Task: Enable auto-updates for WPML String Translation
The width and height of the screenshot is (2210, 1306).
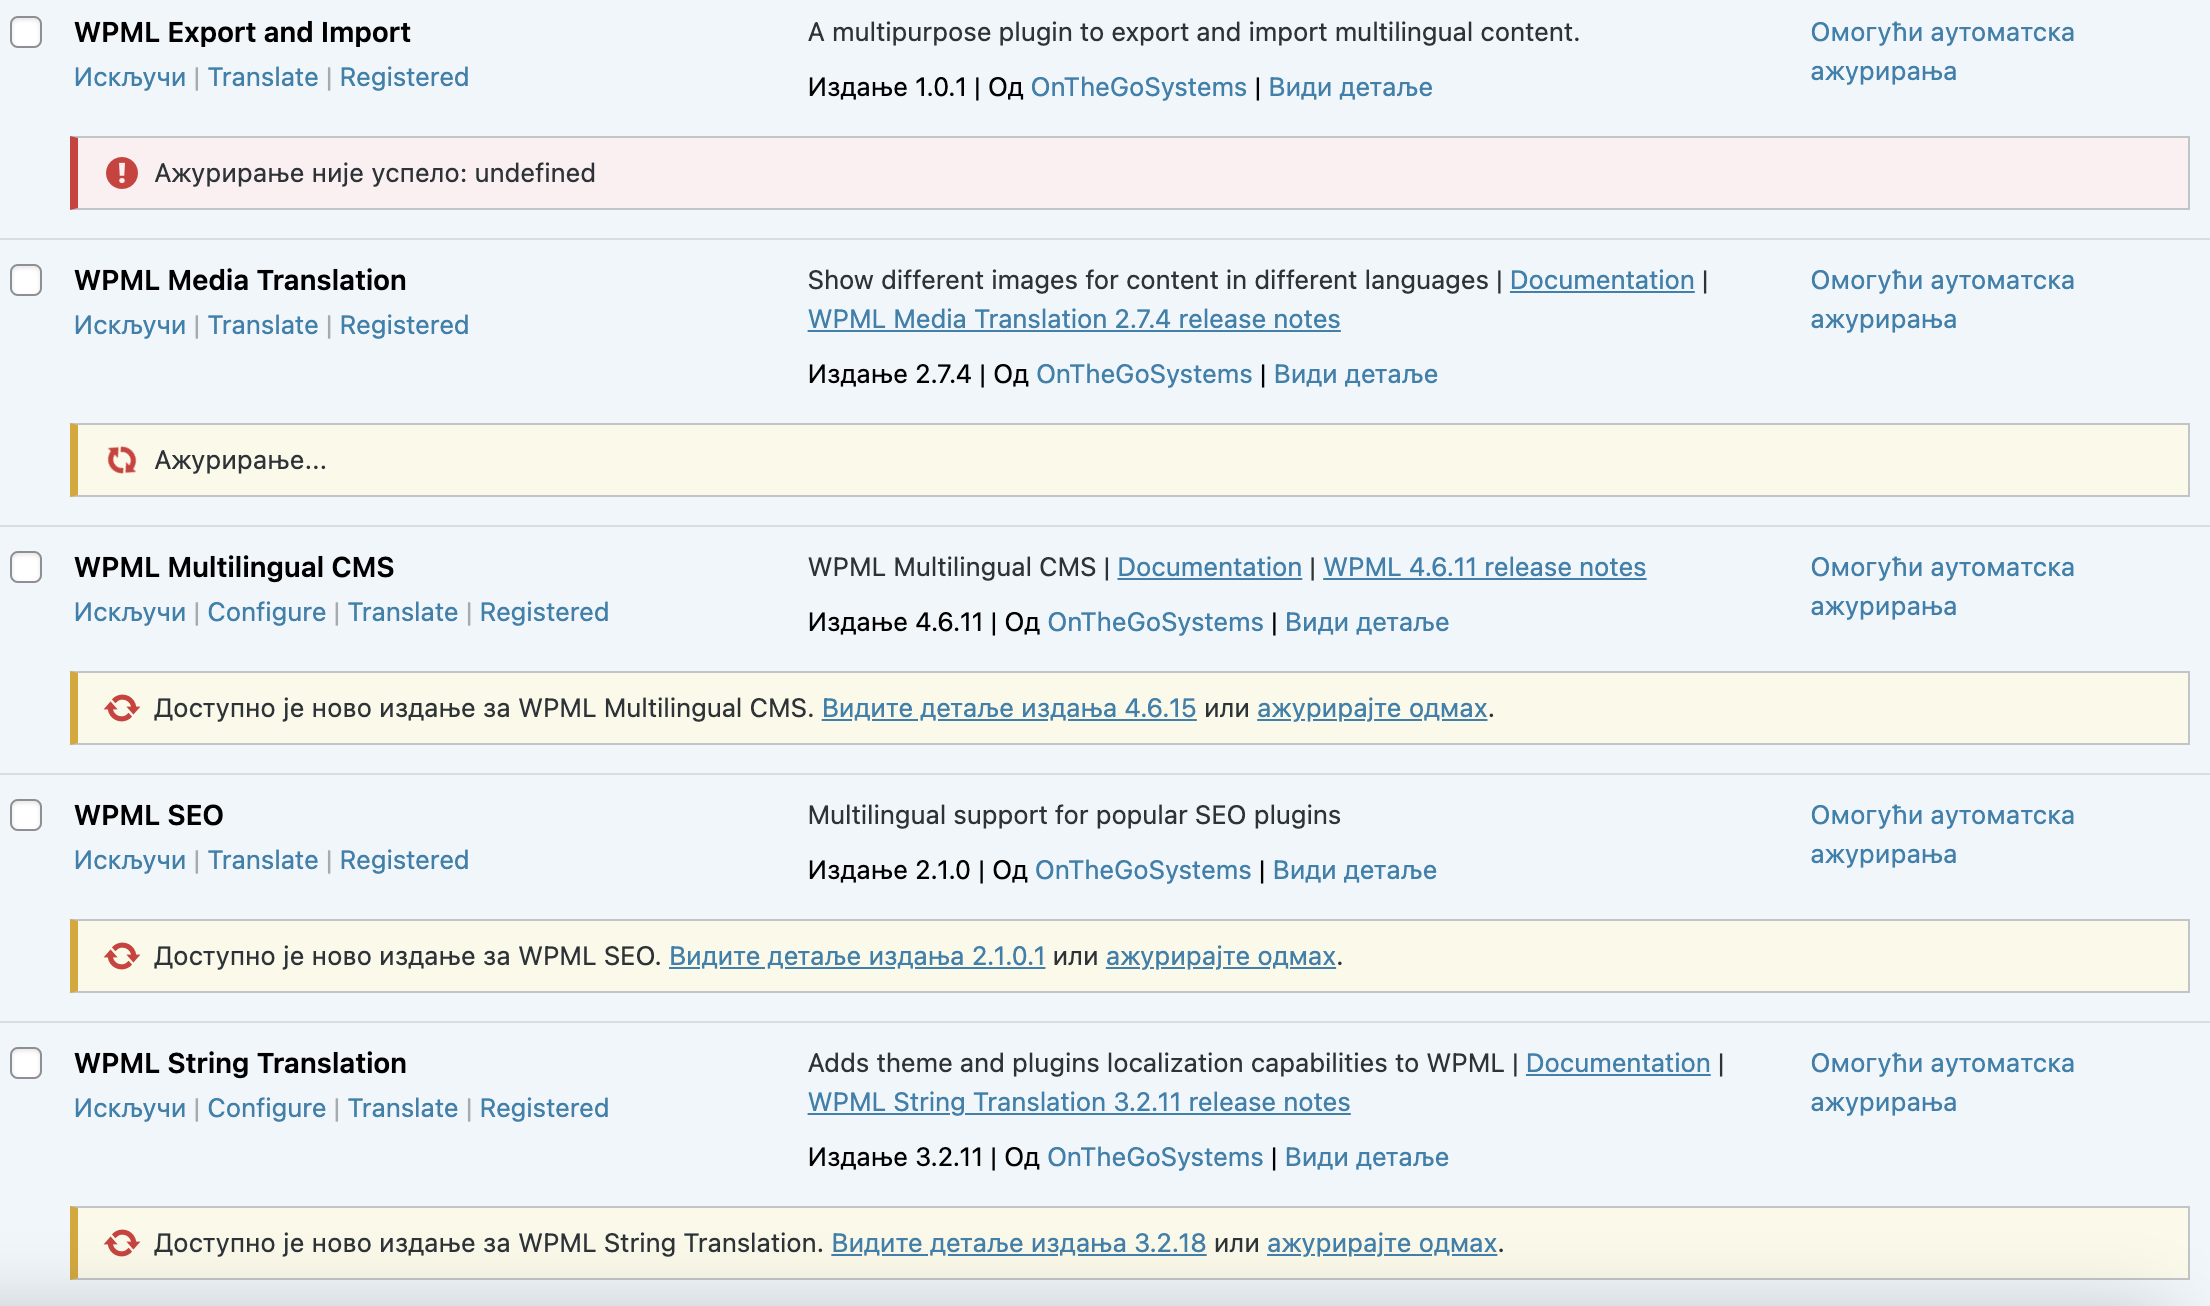Action: 1942,1083
